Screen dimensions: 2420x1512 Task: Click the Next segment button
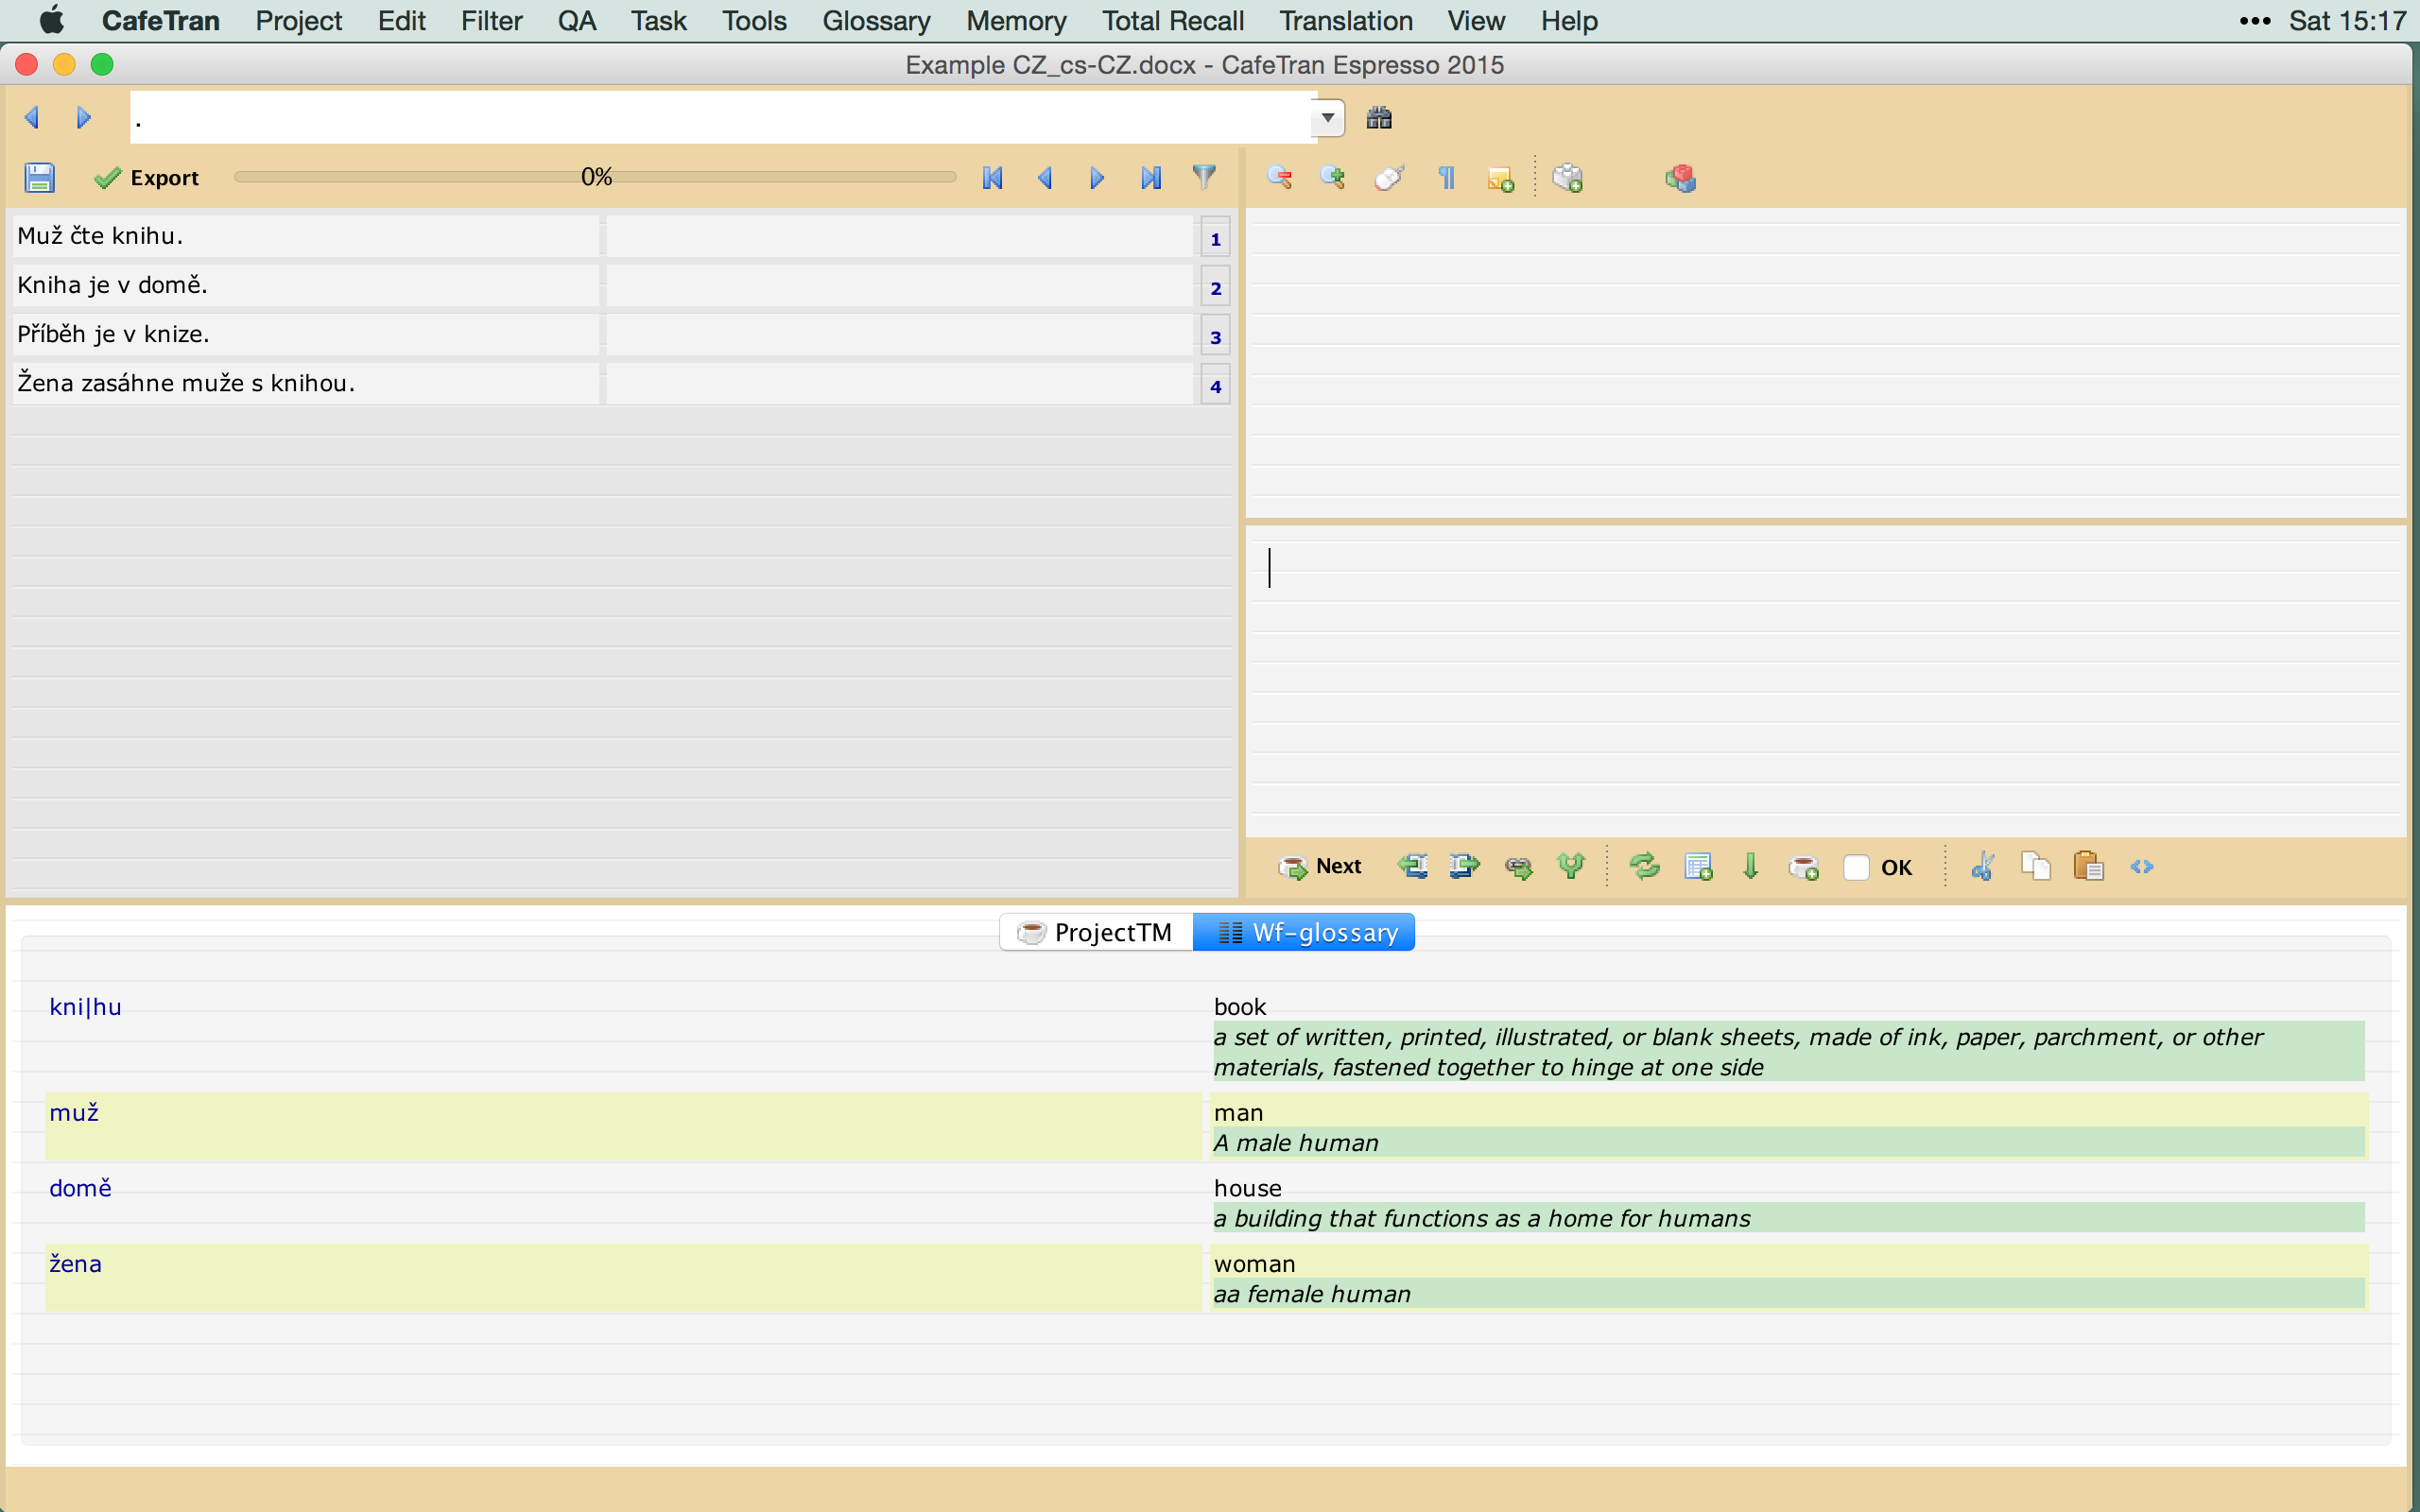(x=1320, y=866)
